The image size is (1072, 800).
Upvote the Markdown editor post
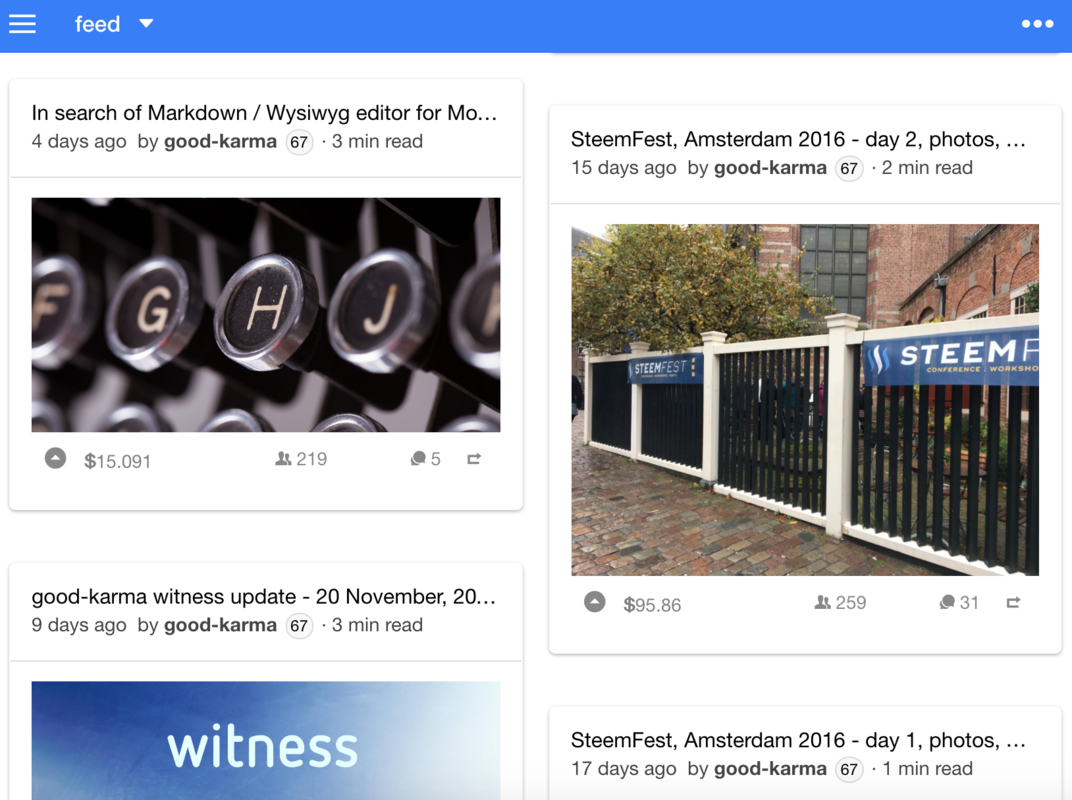[x=55, y=458]
